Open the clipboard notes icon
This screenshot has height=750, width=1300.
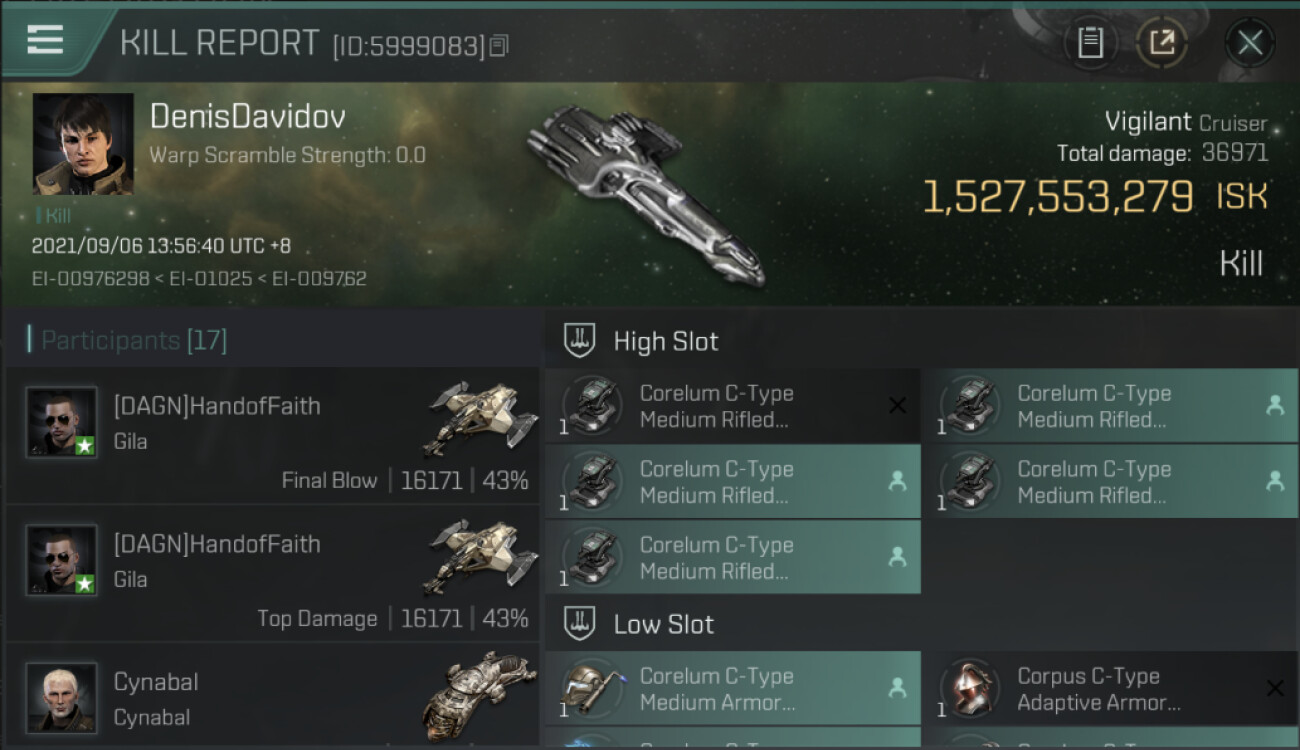(1090, 43)
